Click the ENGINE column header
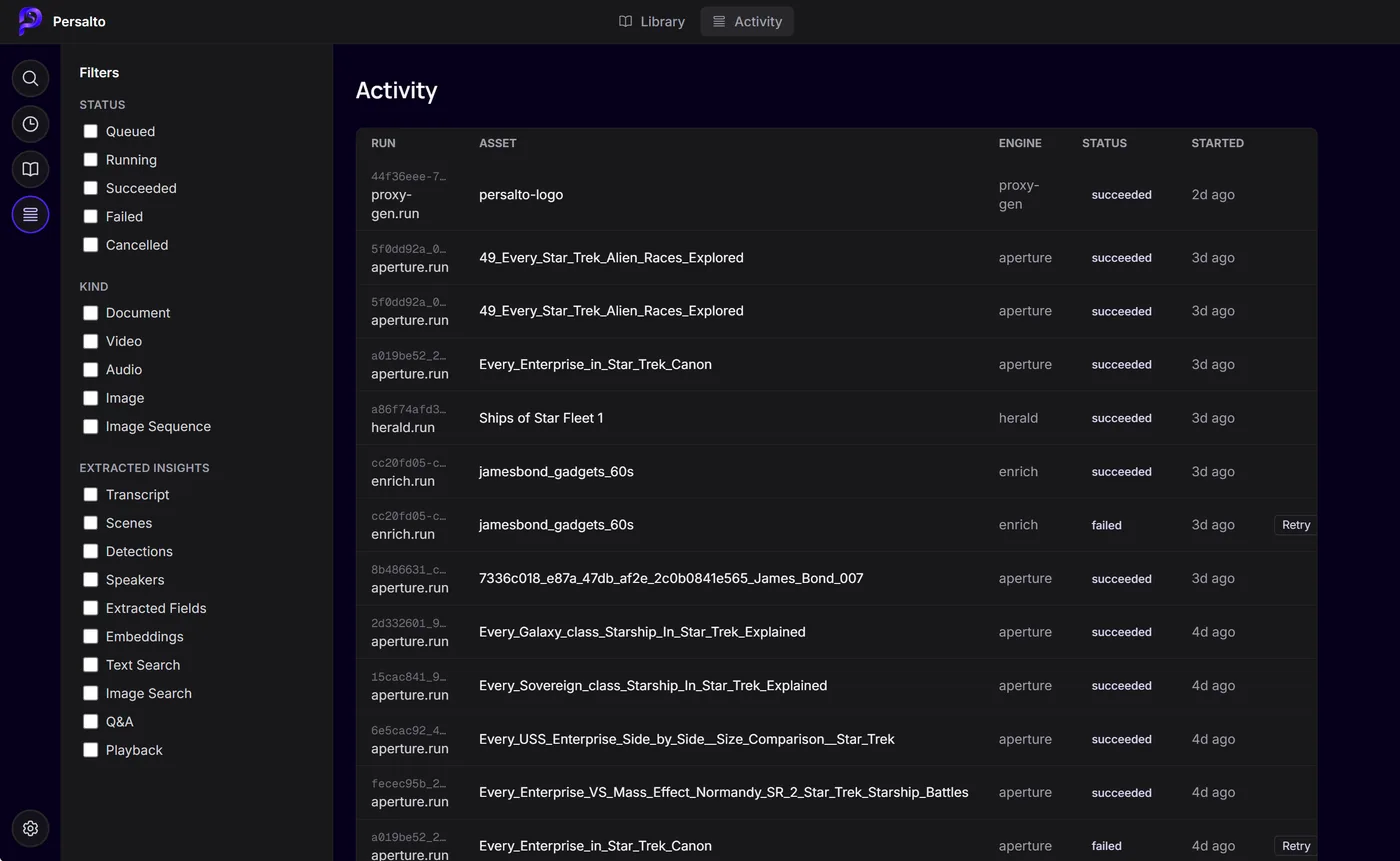The image size is (1400, 861). coord(1020,143)
